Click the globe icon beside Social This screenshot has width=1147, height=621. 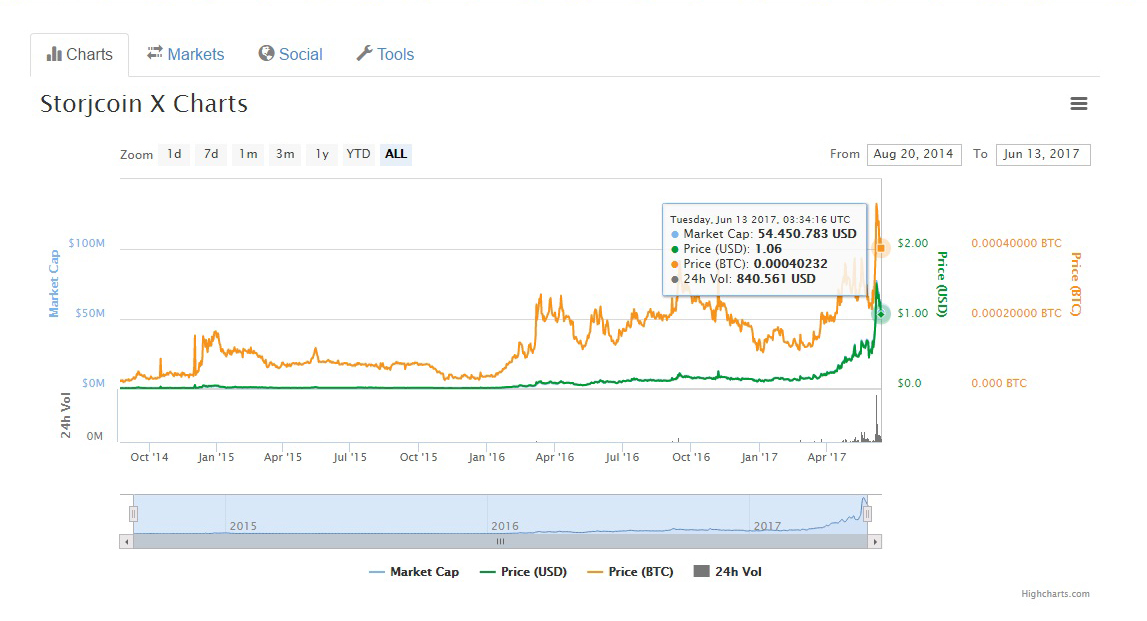[x=266, y=53]
